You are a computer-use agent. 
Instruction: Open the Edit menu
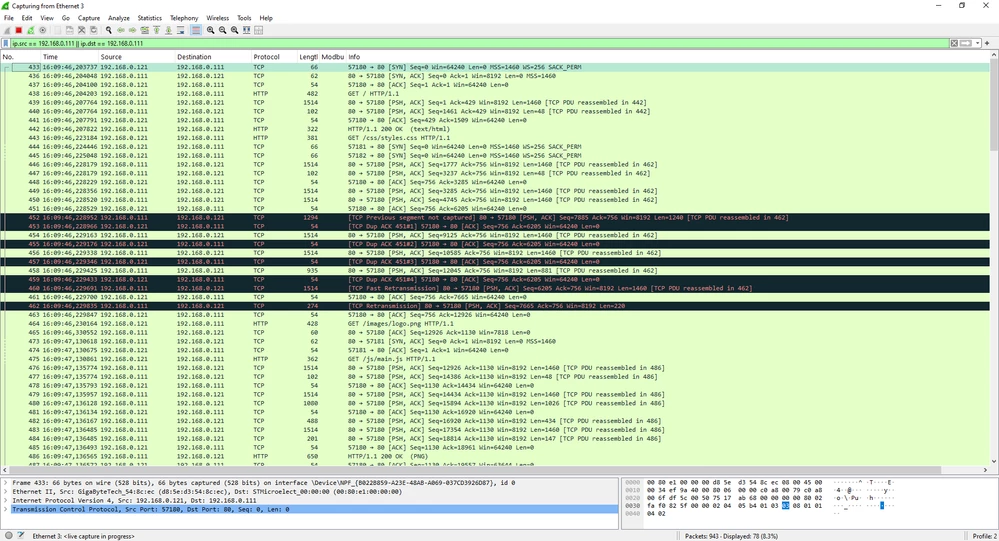[x=27, y=18]
